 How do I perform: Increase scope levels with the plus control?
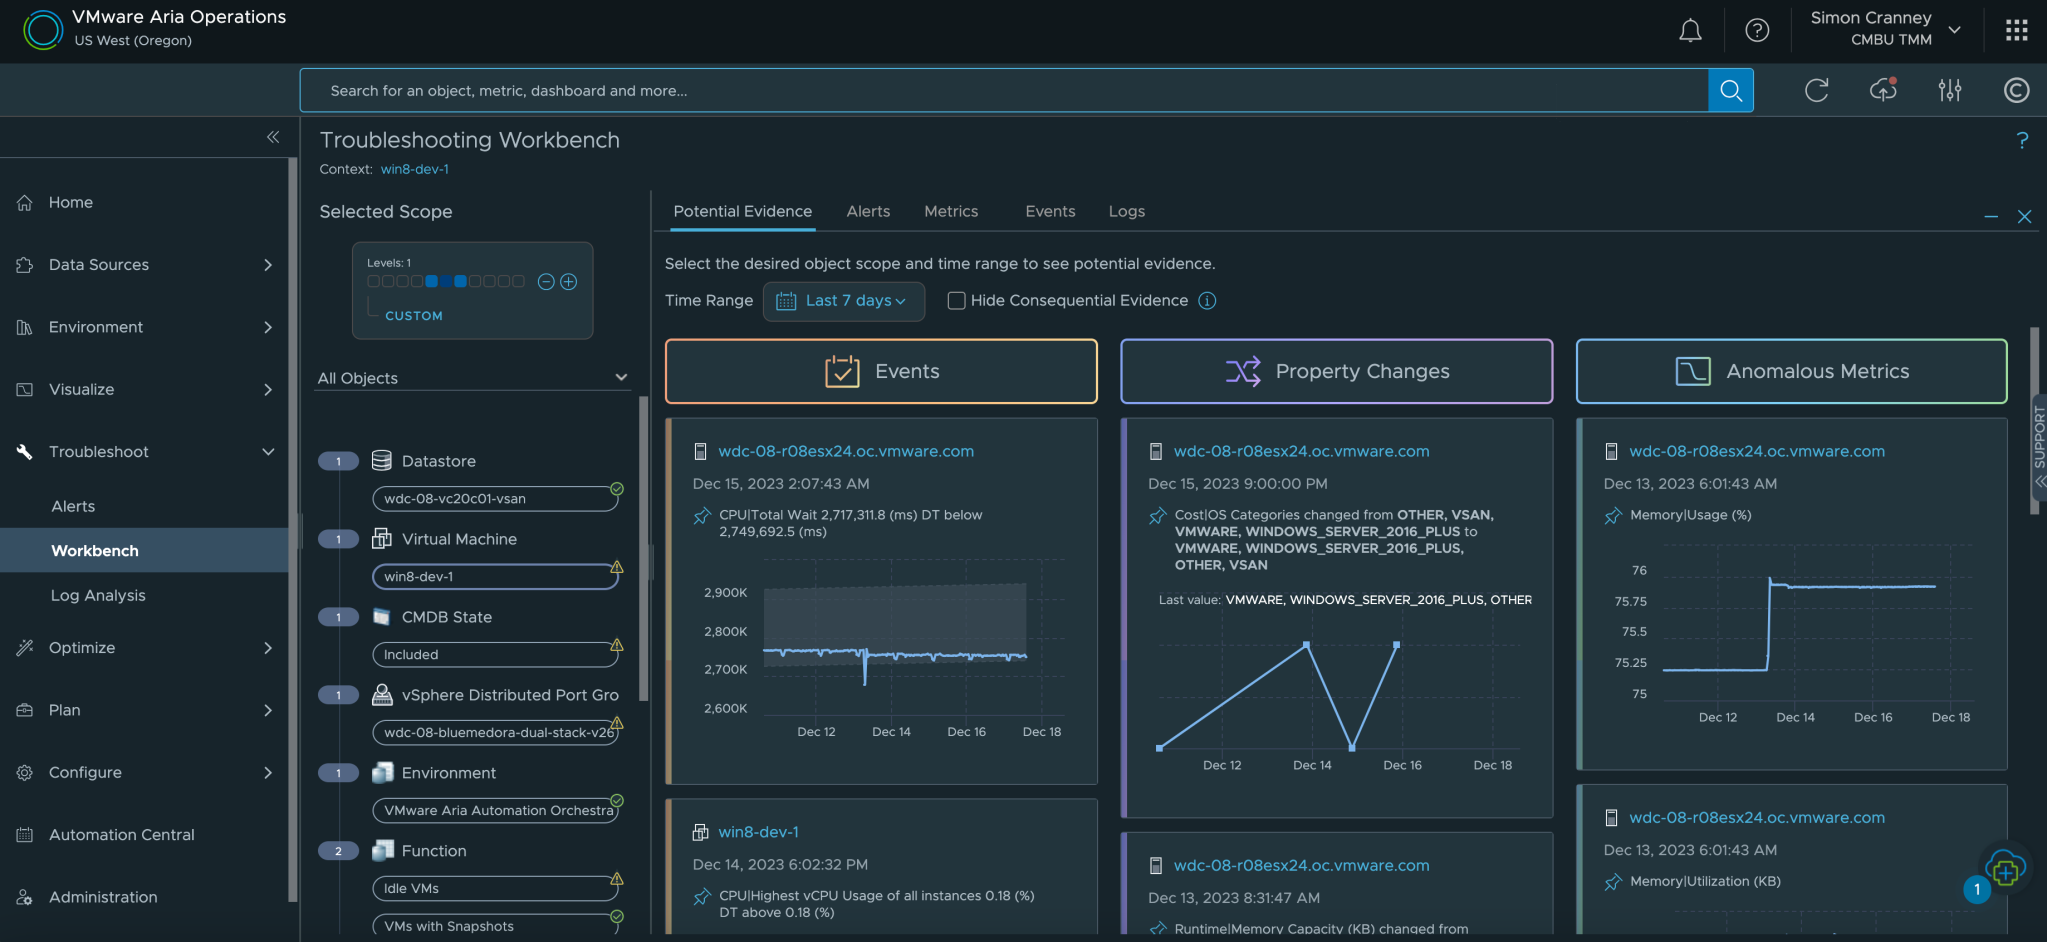[x=569, y=281]
